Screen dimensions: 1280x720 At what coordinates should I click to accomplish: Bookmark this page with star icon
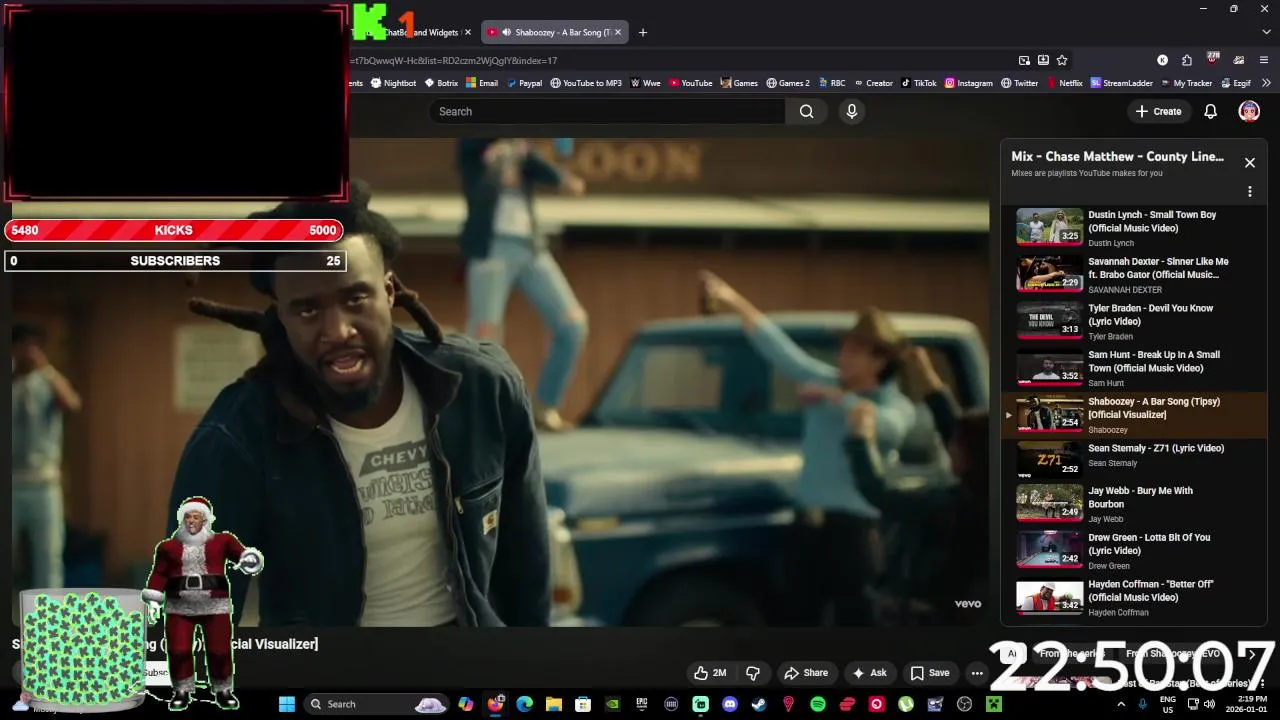pyautogui.click(x=1062, y=60)
